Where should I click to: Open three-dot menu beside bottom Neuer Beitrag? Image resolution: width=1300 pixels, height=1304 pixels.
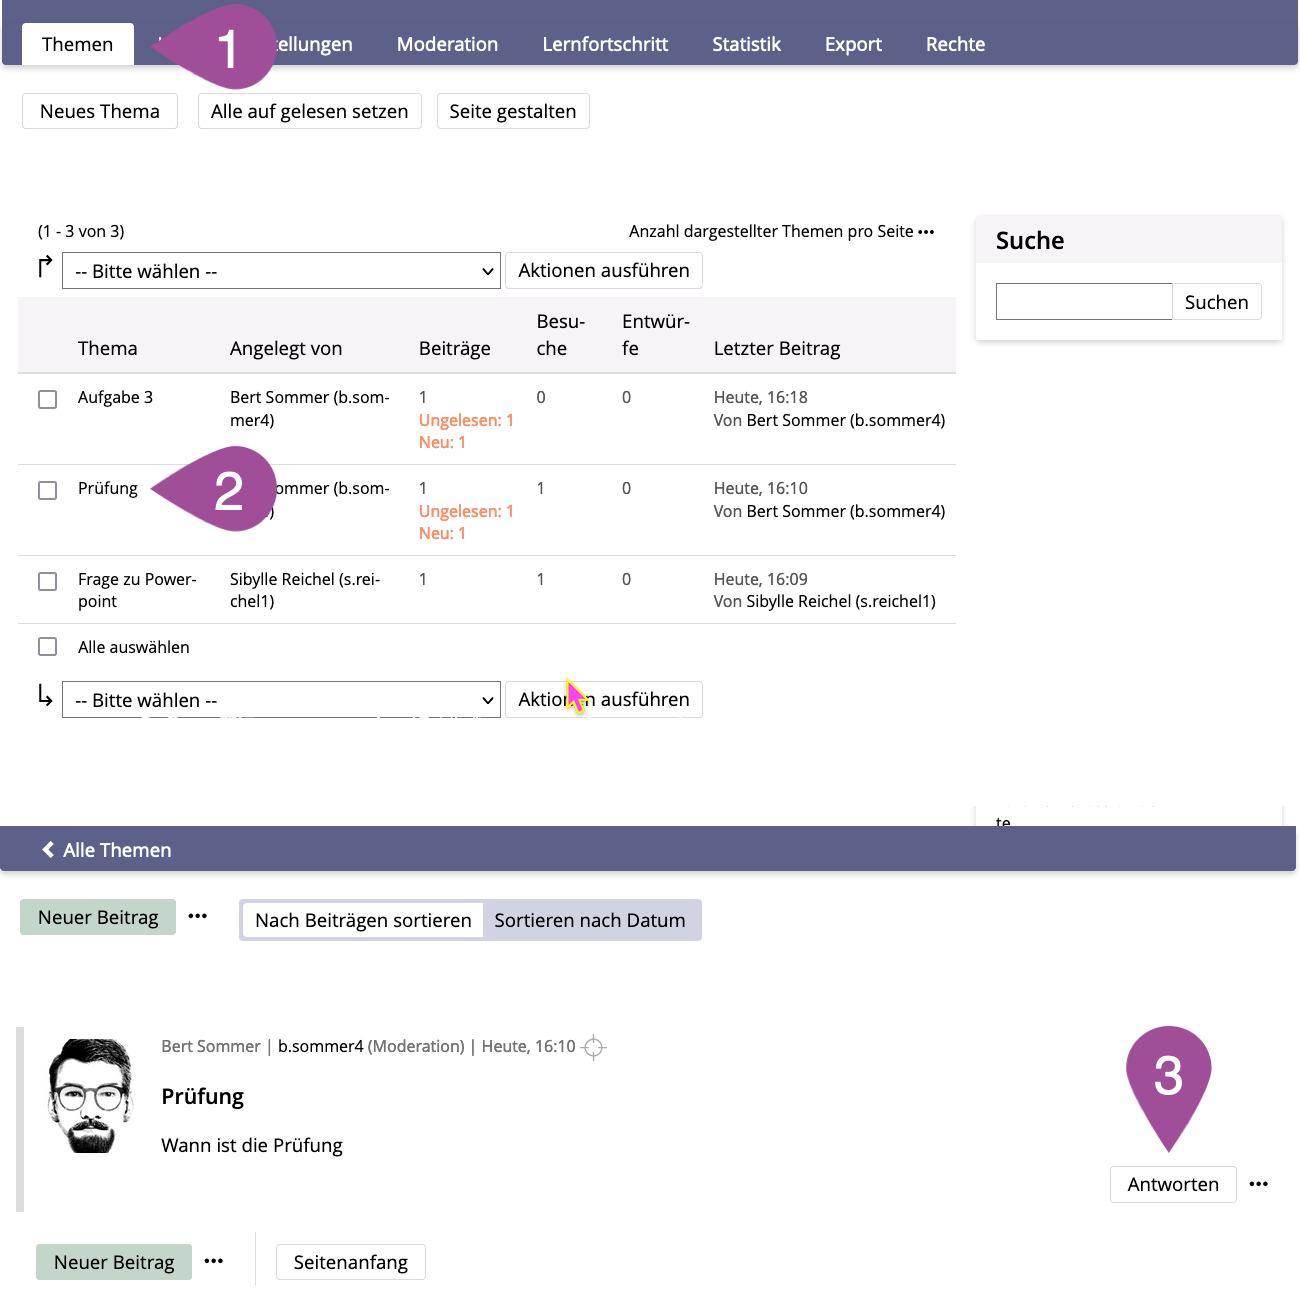coord(214,1261)
